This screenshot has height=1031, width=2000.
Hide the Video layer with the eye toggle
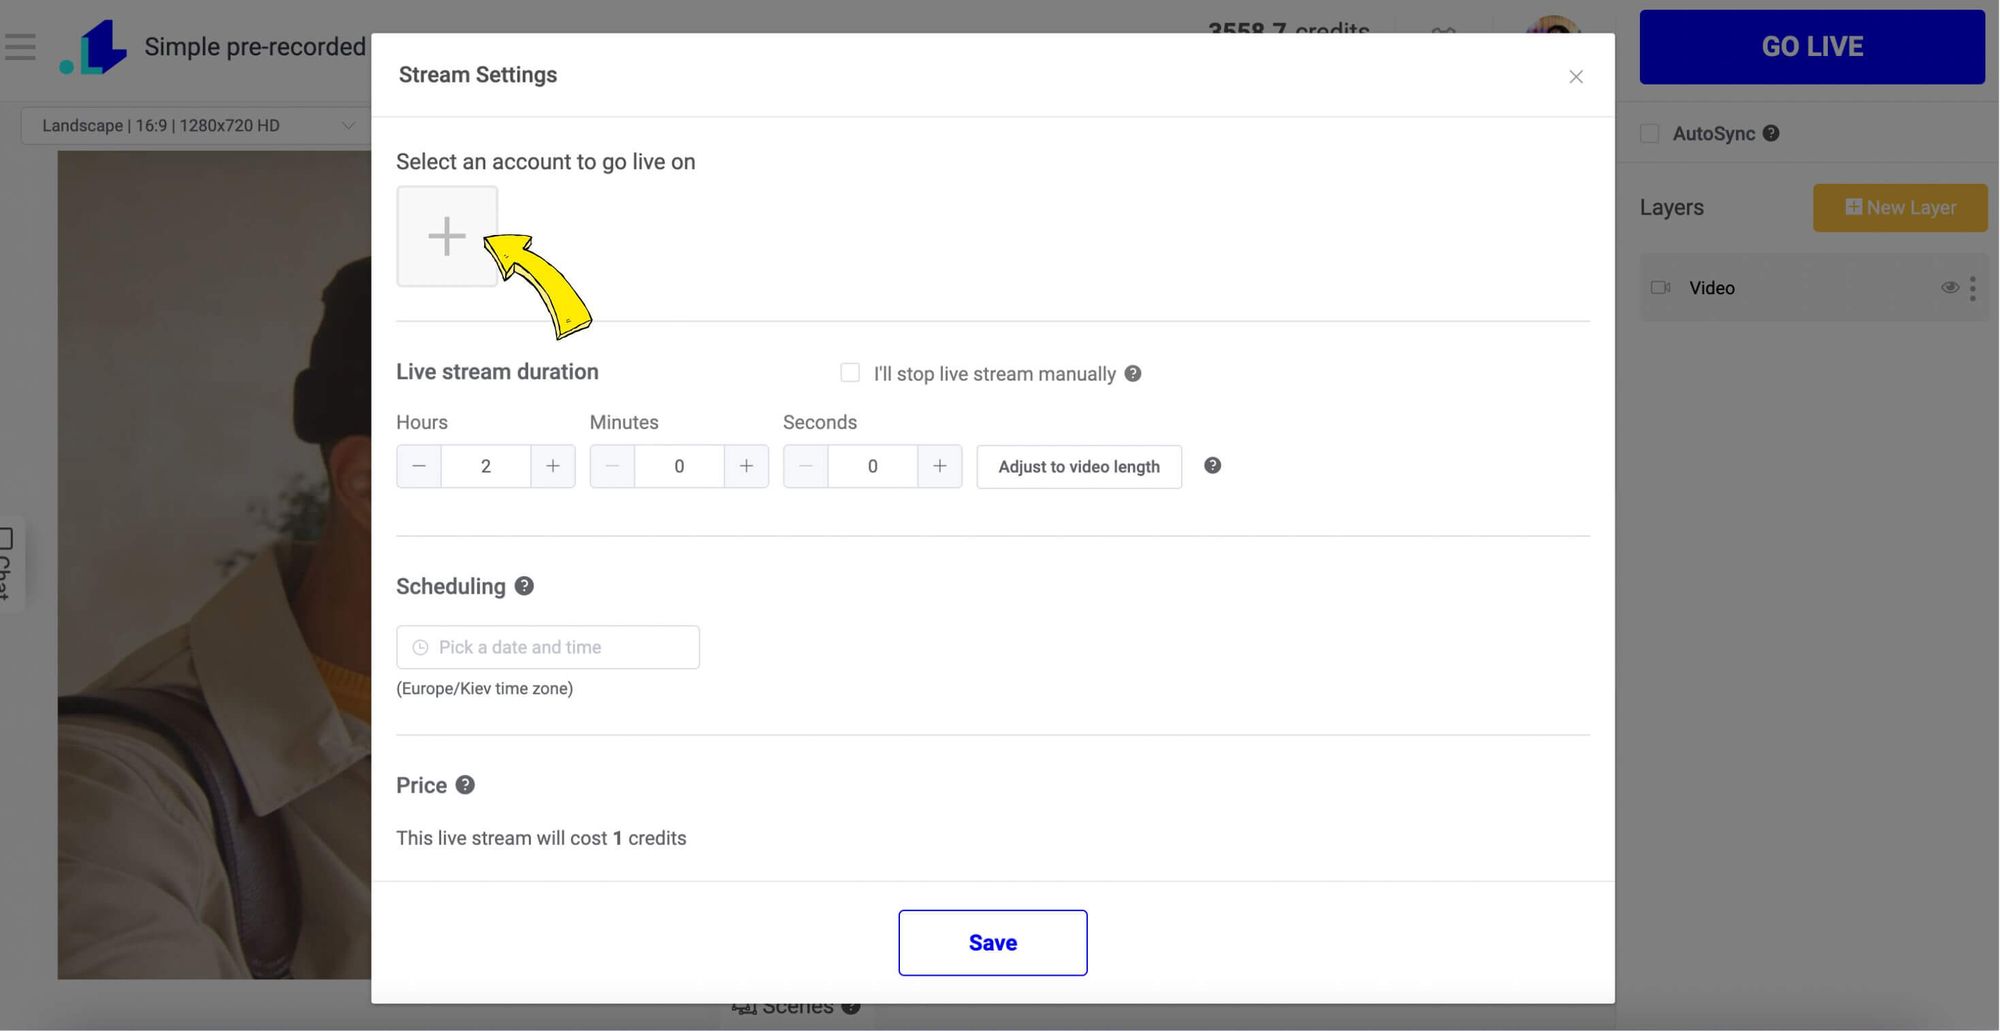[1949, 287]
